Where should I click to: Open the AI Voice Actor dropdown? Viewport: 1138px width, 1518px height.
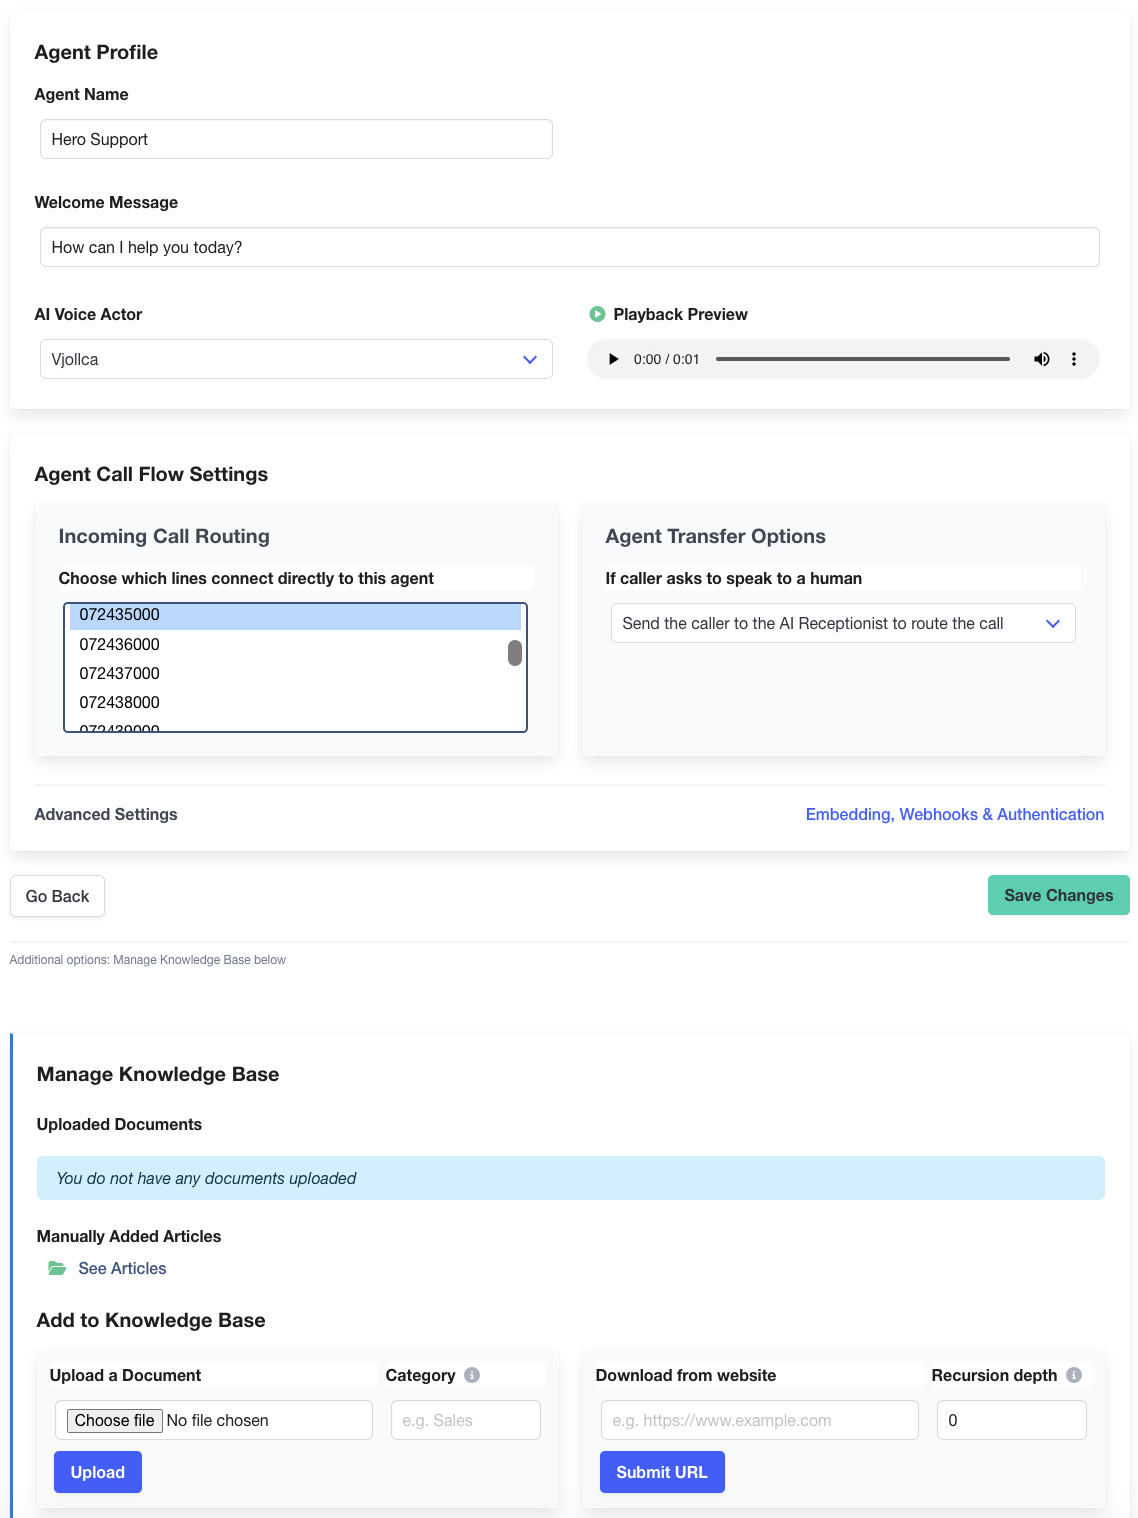pos(296,359)
